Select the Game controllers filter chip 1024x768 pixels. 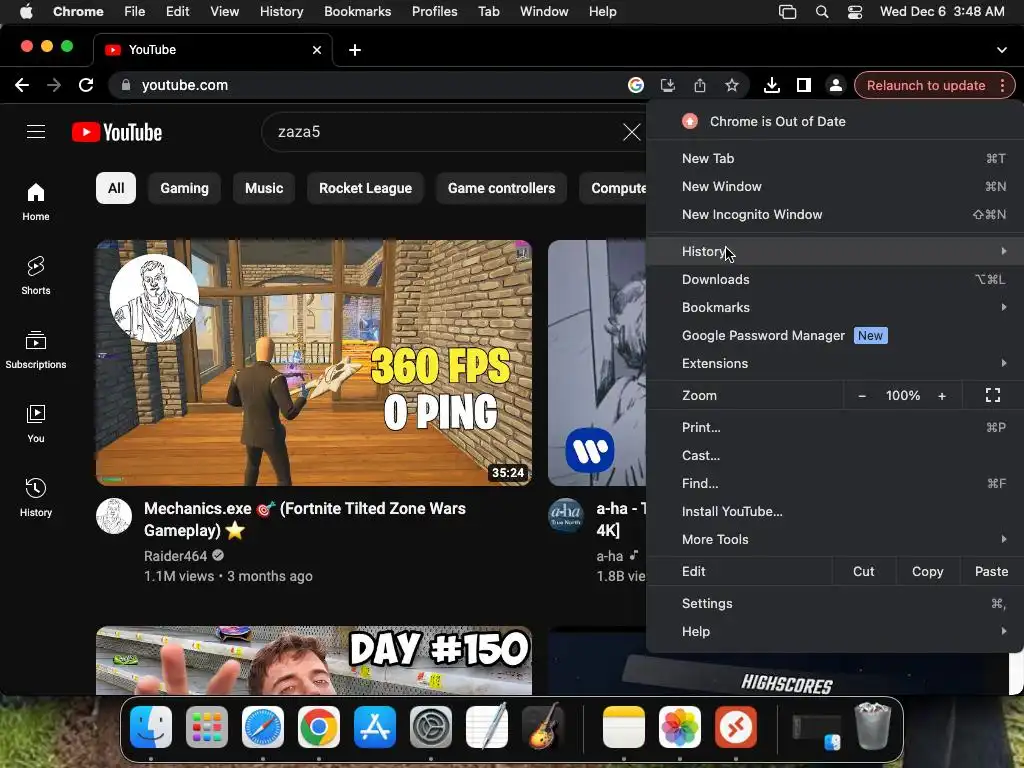(x=502, y=188)
